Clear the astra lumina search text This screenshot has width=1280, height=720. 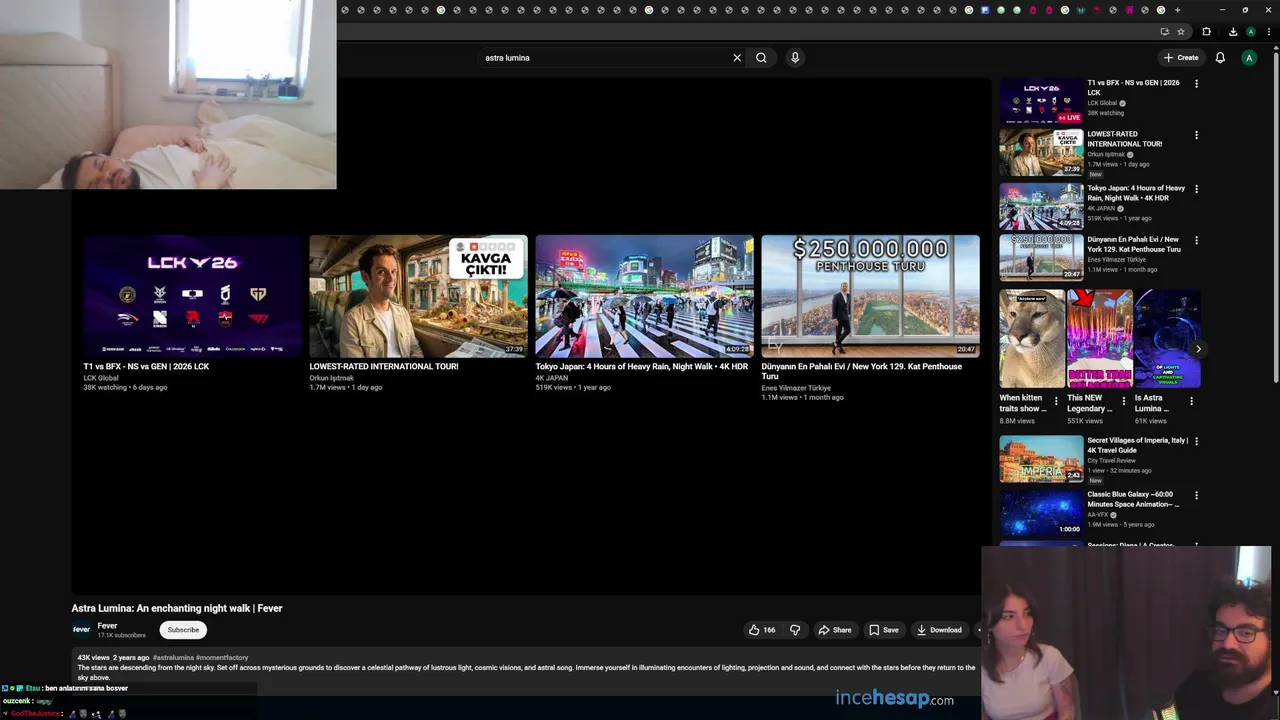737,58
